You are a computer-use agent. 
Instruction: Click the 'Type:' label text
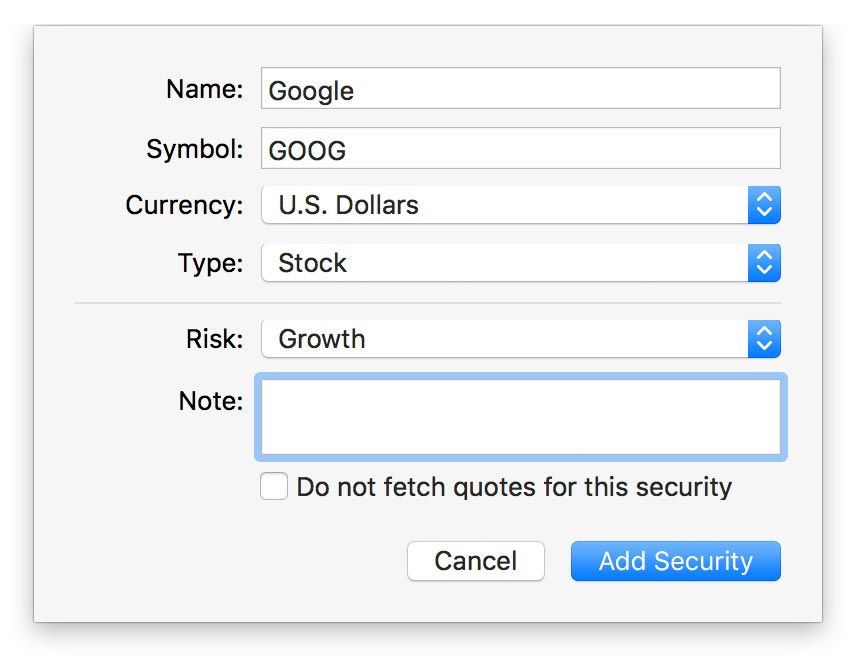click(210, 263)
